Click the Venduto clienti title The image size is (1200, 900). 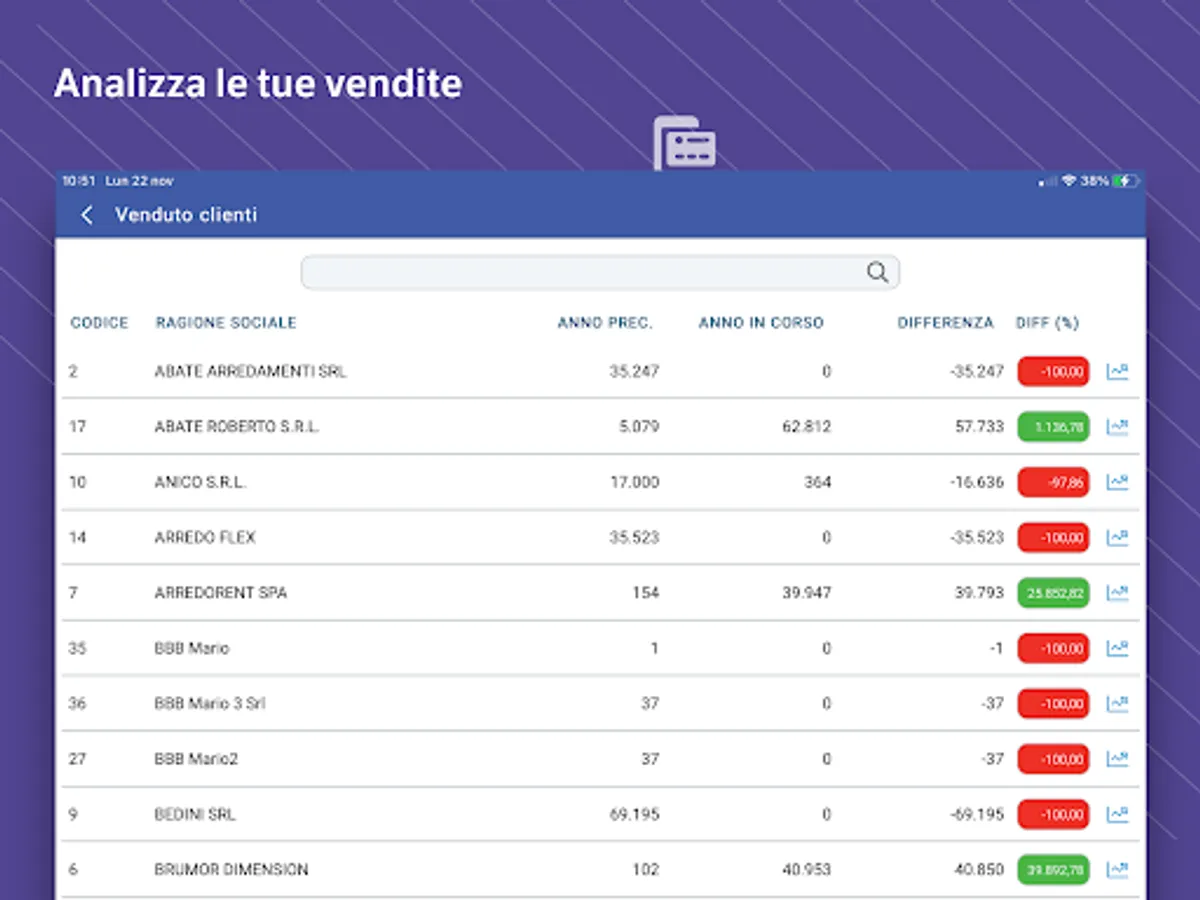tap(186, 215)
